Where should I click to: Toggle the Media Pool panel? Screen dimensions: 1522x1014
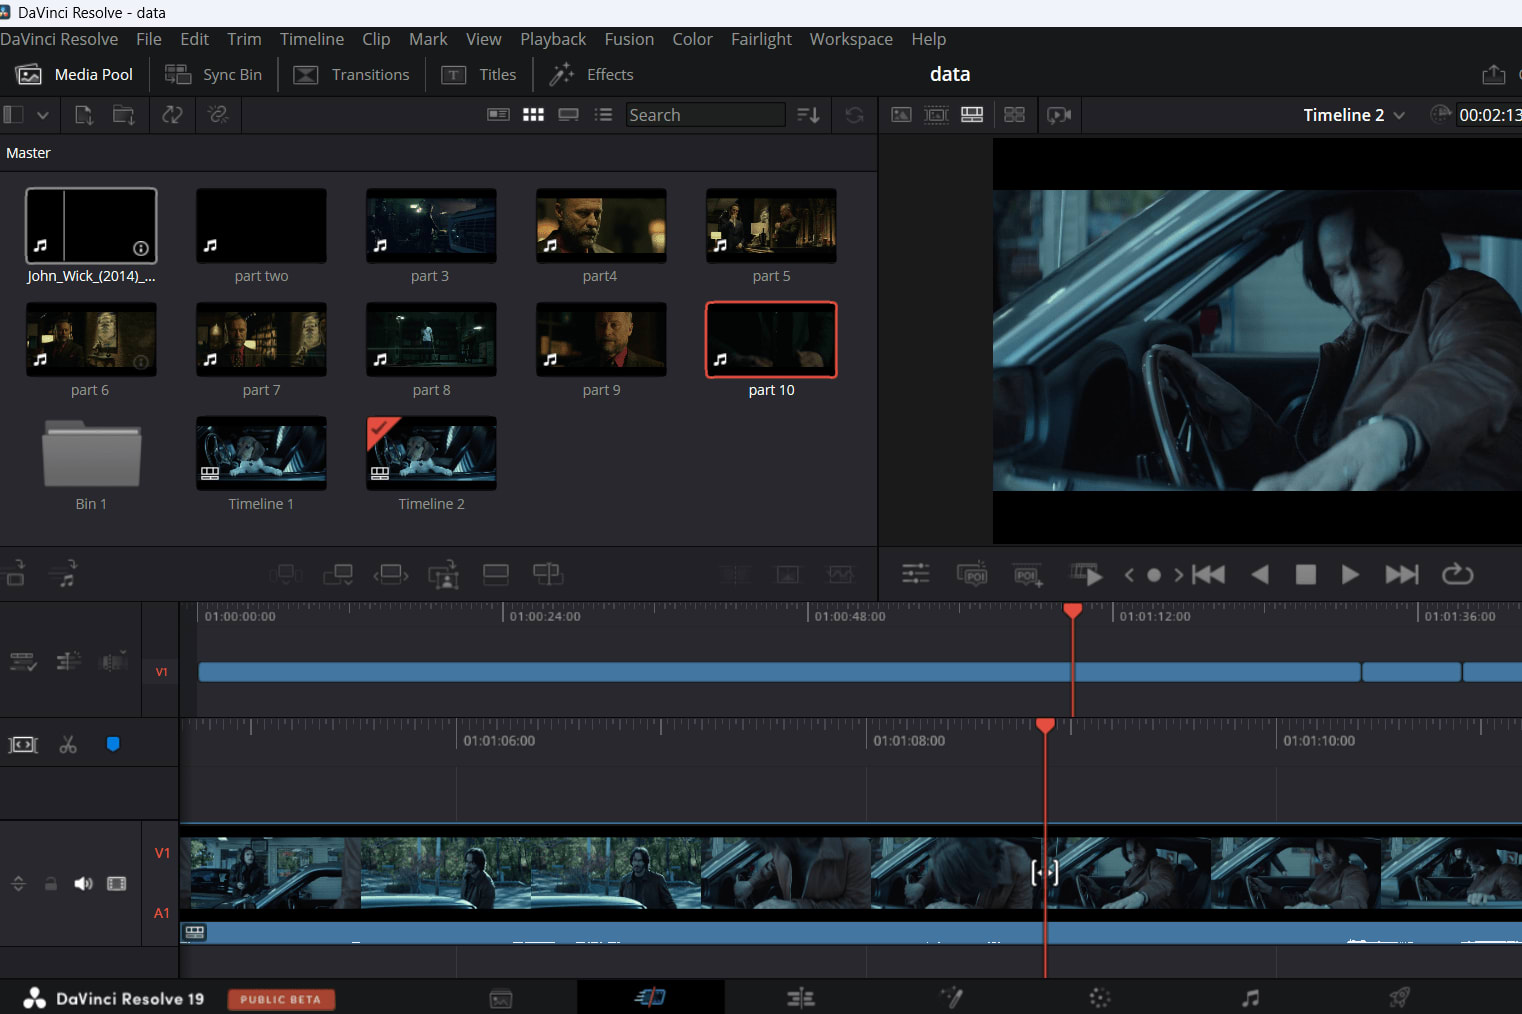coord(75,75)
